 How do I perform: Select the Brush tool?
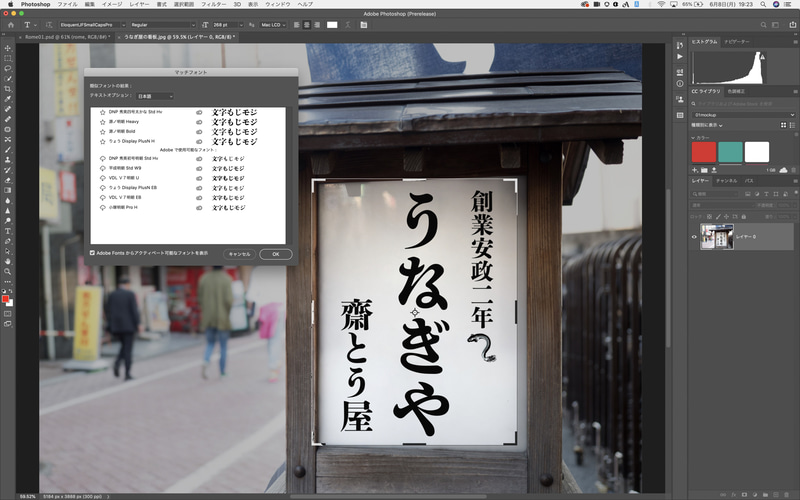(x=8, y=149)
